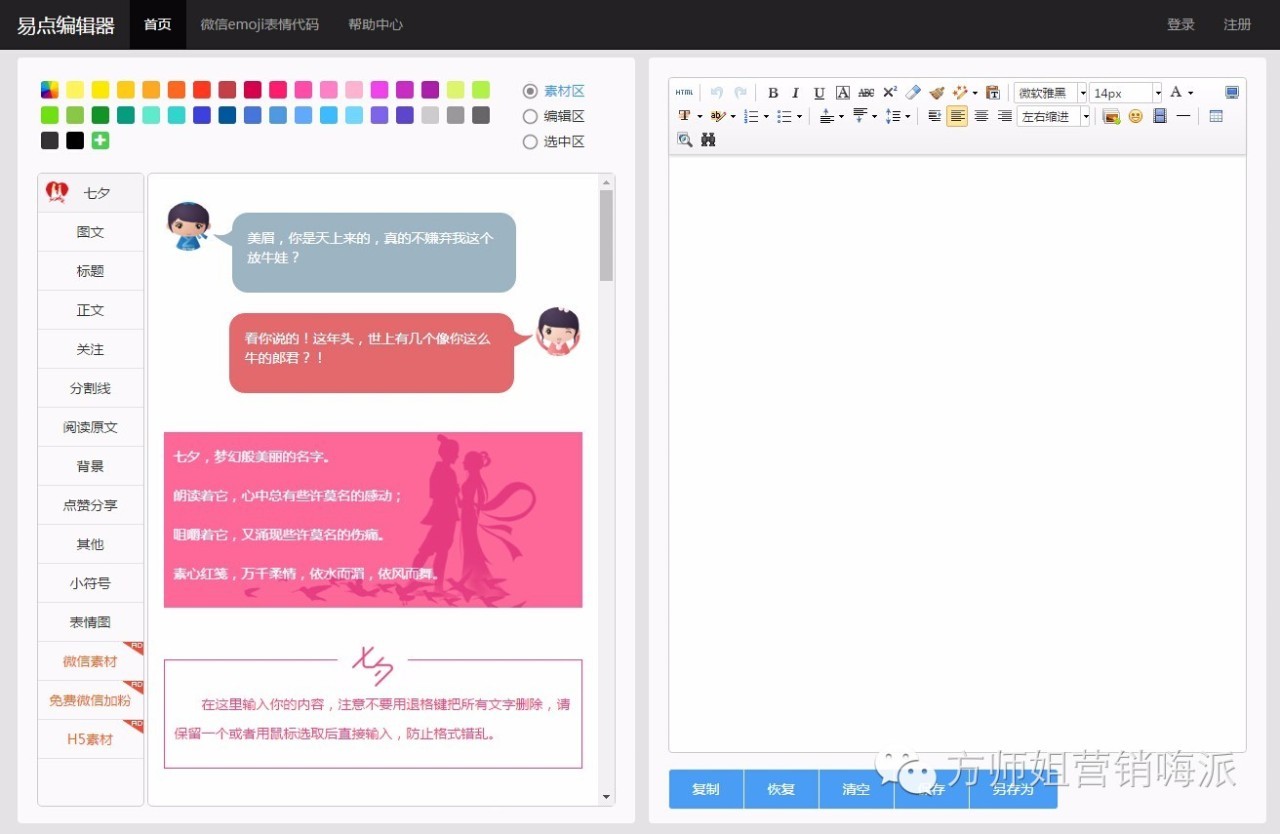Select the 选中区 radio button
Viewport: 1280px width, 834px height.
(531, 142)
